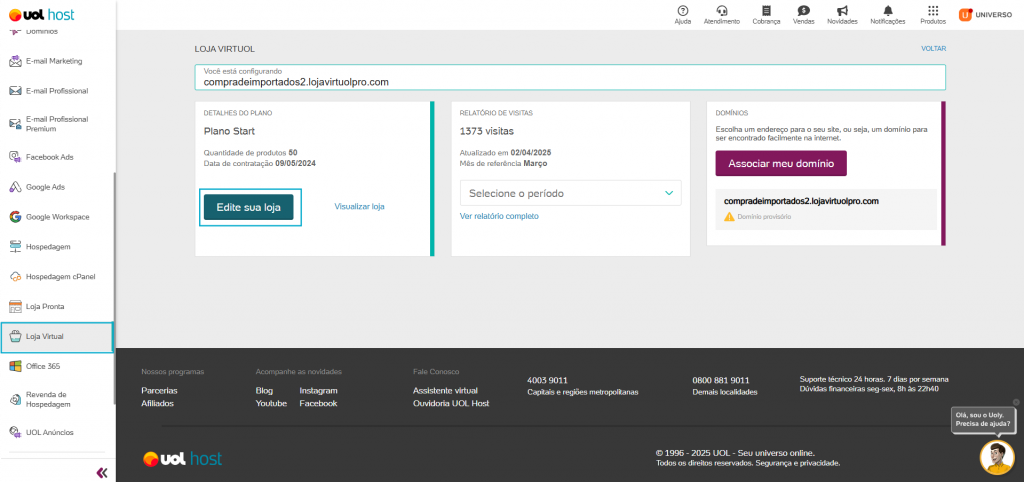
Task: Click the 4003 9011 phone number
Action: tap(547, 380)
